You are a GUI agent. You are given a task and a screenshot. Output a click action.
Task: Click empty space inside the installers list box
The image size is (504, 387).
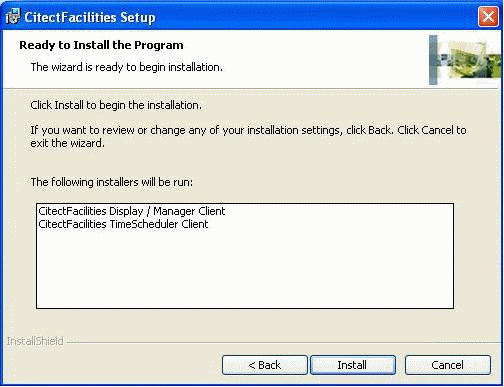click(x=245, y=270)
